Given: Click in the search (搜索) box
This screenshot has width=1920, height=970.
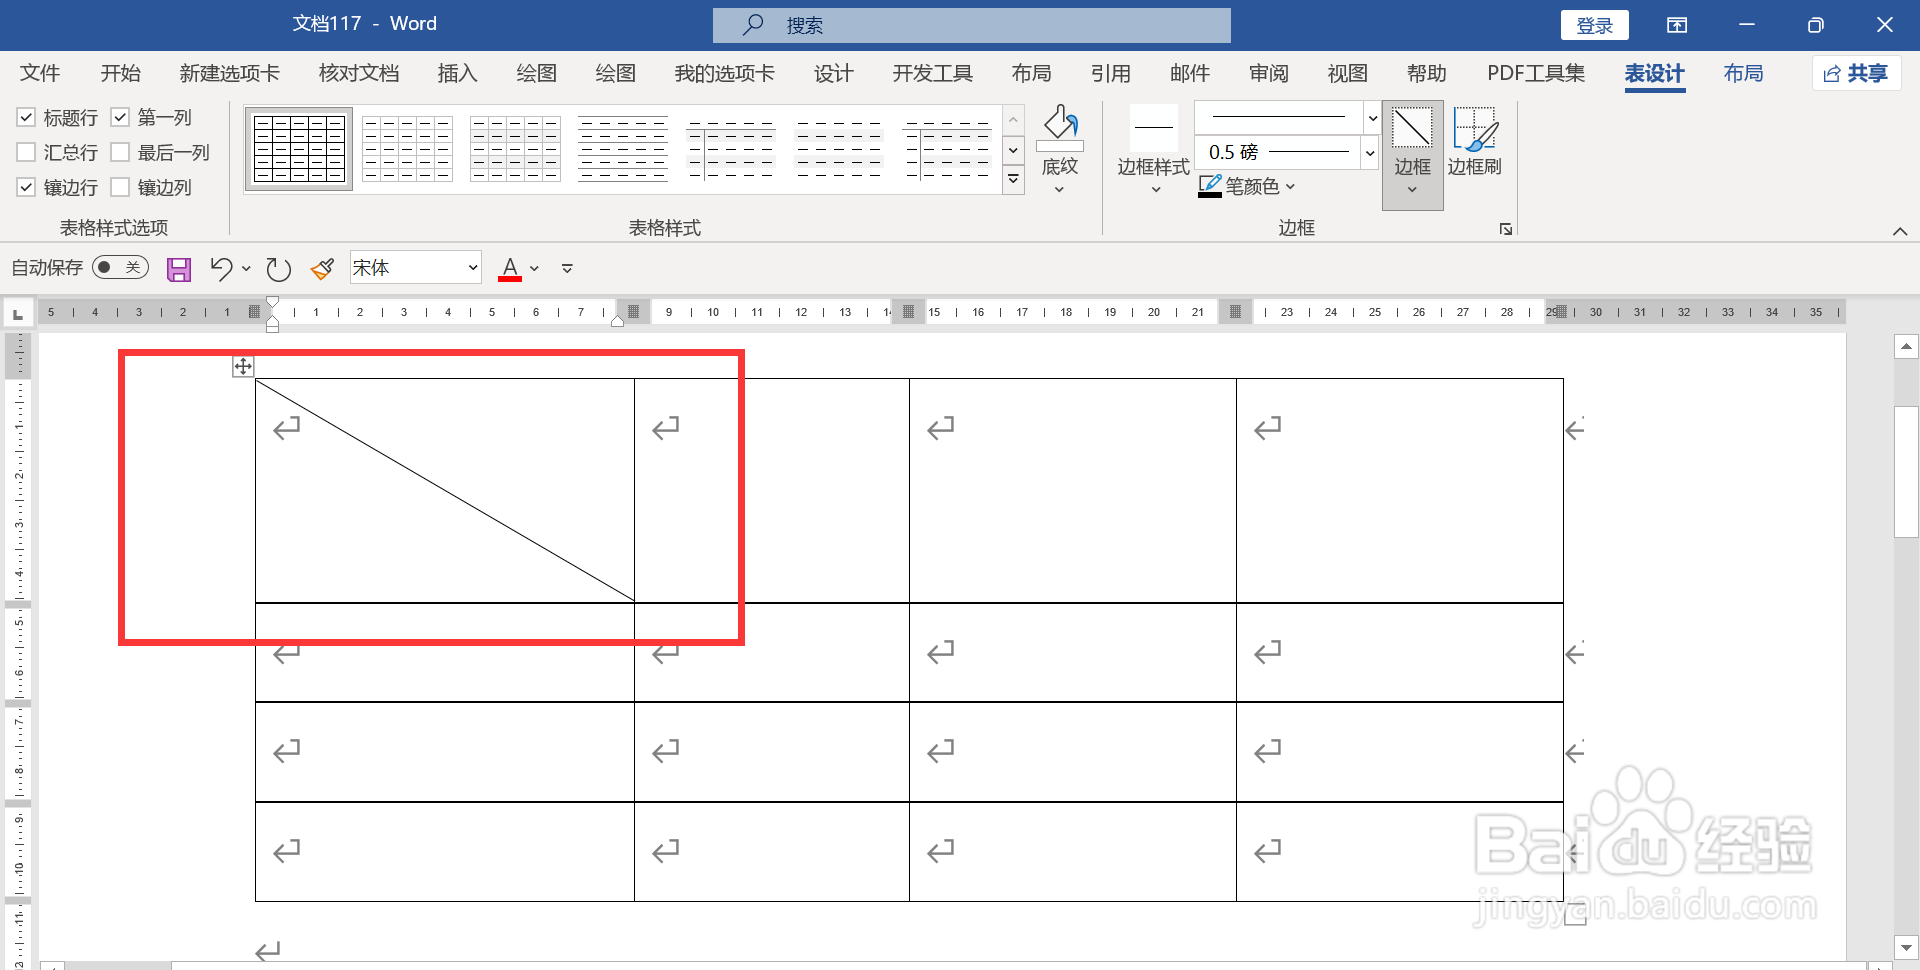Looking at the screenshot, I should tap(971, 25).
